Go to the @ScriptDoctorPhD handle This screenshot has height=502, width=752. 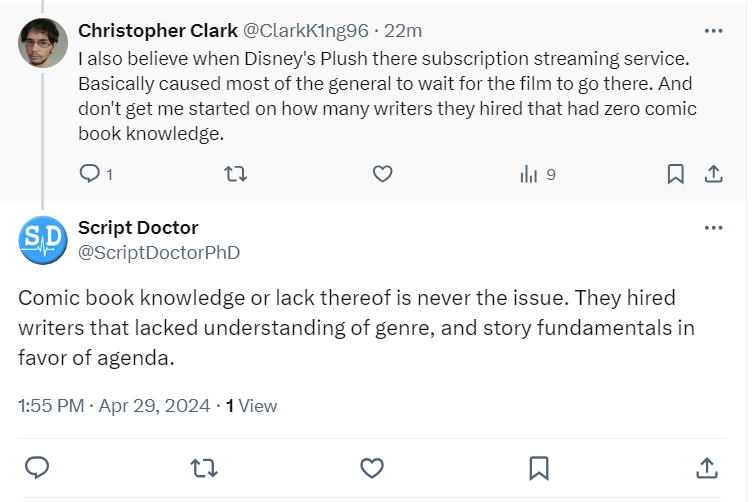pos(159,252)
